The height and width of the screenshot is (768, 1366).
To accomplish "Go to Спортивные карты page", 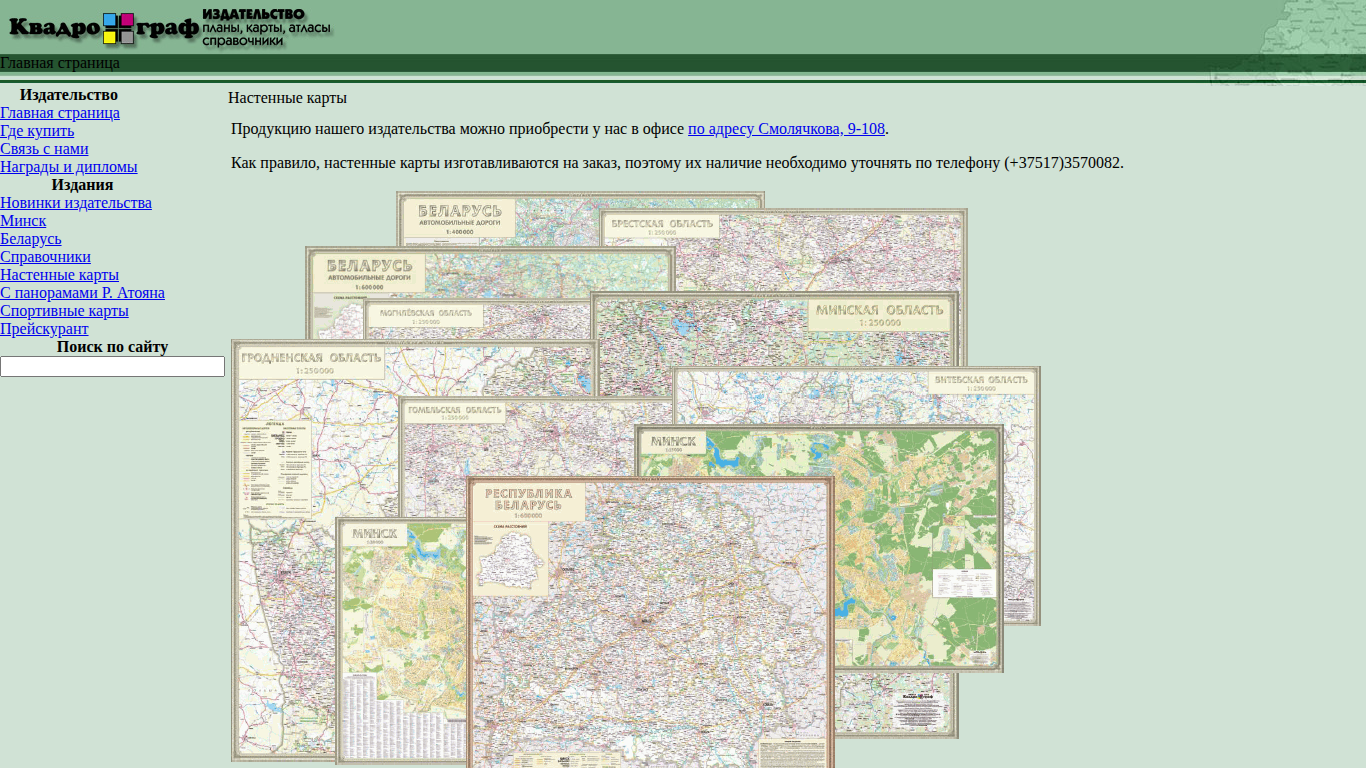I will pos(64,311).
